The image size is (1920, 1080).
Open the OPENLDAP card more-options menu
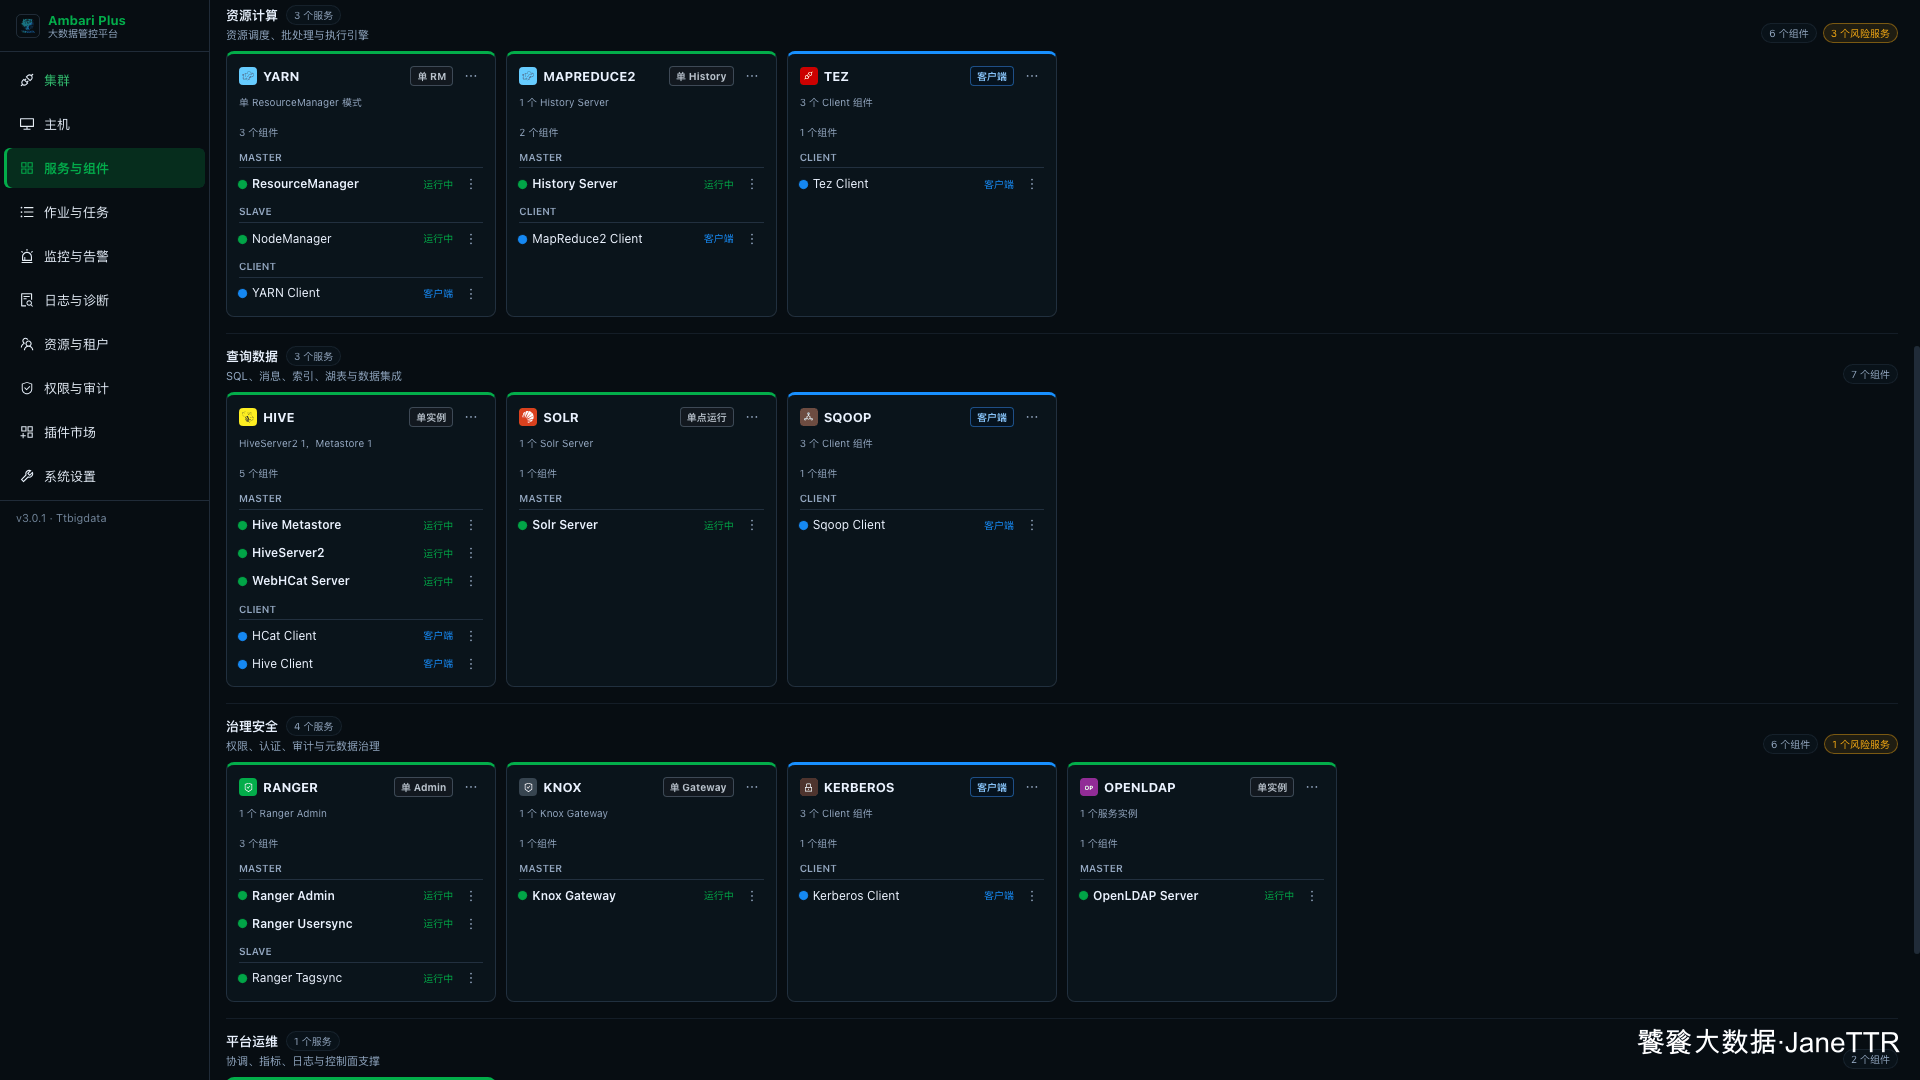click(x=1312, y=787)
